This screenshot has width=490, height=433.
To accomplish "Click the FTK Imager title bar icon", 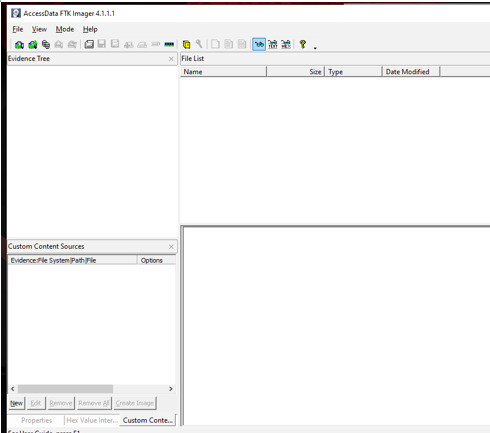I will point(16,13).
